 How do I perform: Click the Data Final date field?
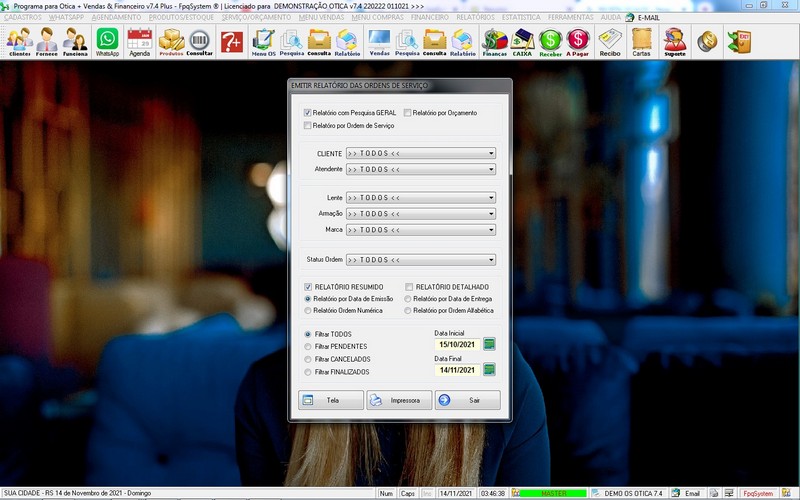click(457, 370)
